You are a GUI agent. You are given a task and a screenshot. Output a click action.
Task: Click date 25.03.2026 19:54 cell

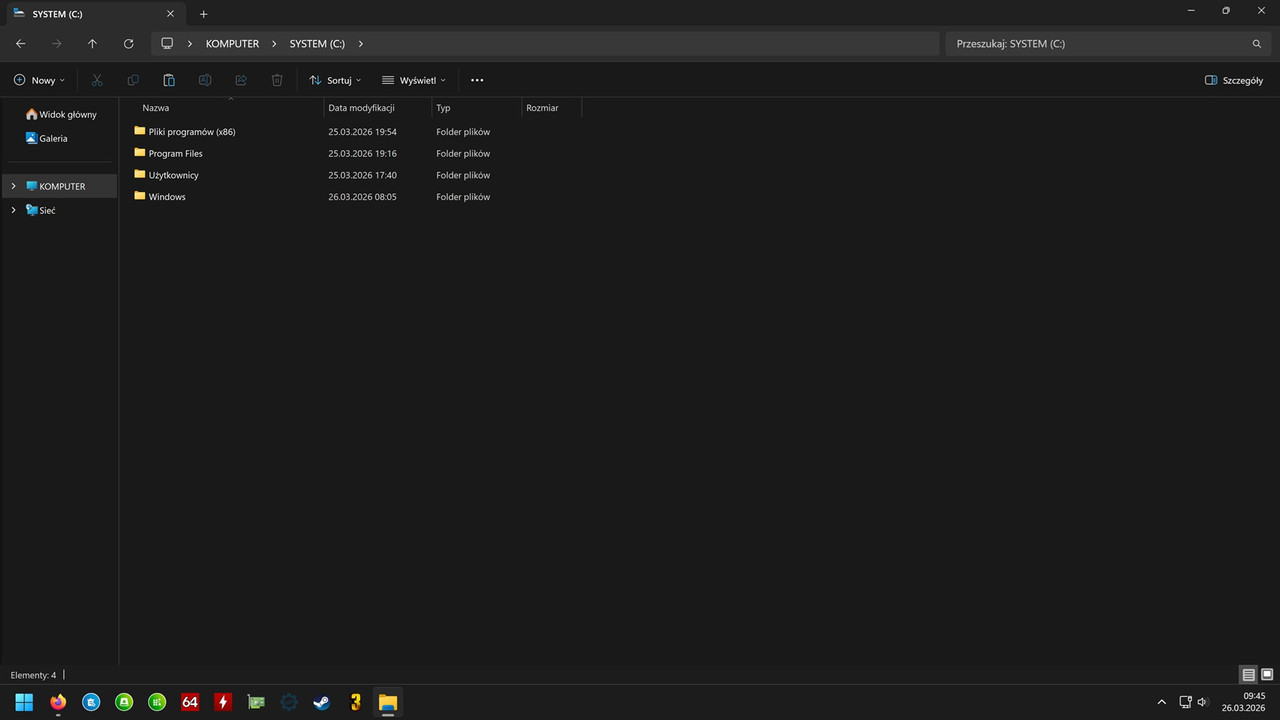362,131
